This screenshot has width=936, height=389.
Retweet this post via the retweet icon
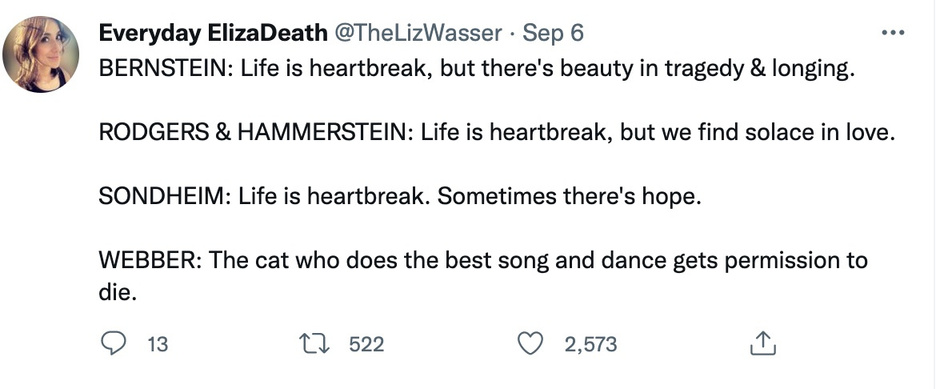[315, 344]
